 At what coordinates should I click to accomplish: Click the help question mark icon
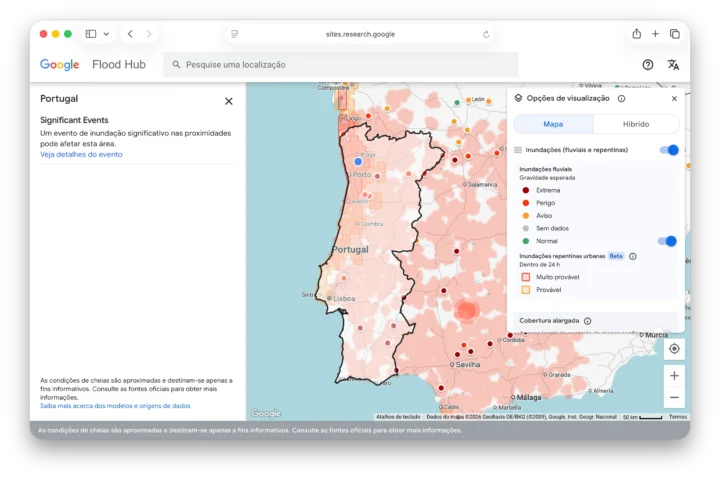click(x=648, y=64)
